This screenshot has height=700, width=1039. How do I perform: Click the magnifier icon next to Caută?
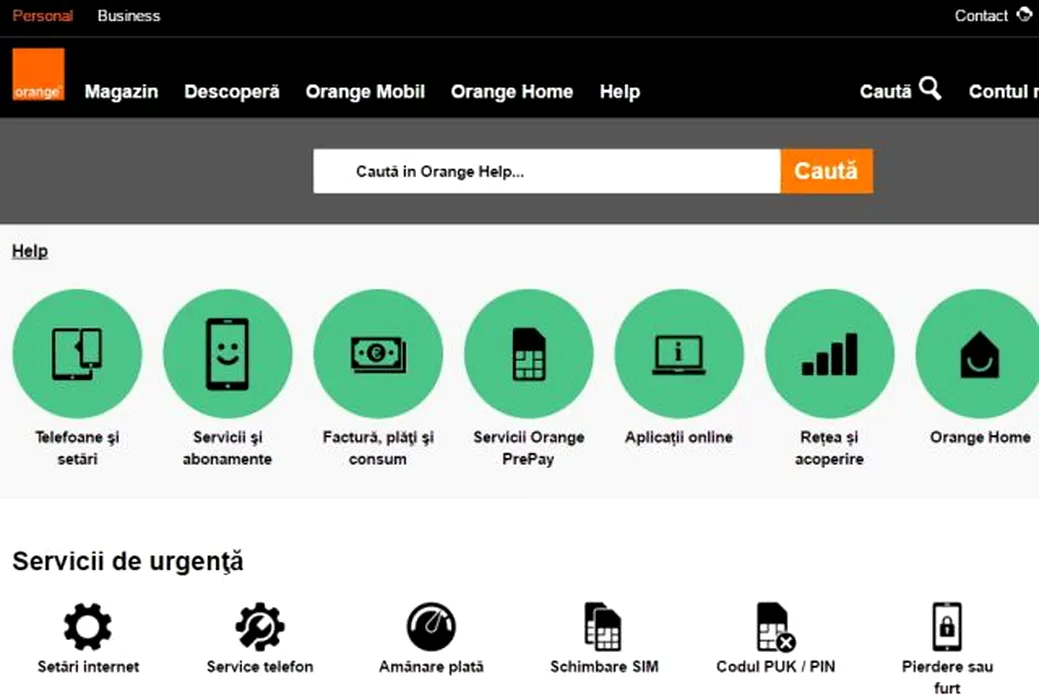pos(930,88)
